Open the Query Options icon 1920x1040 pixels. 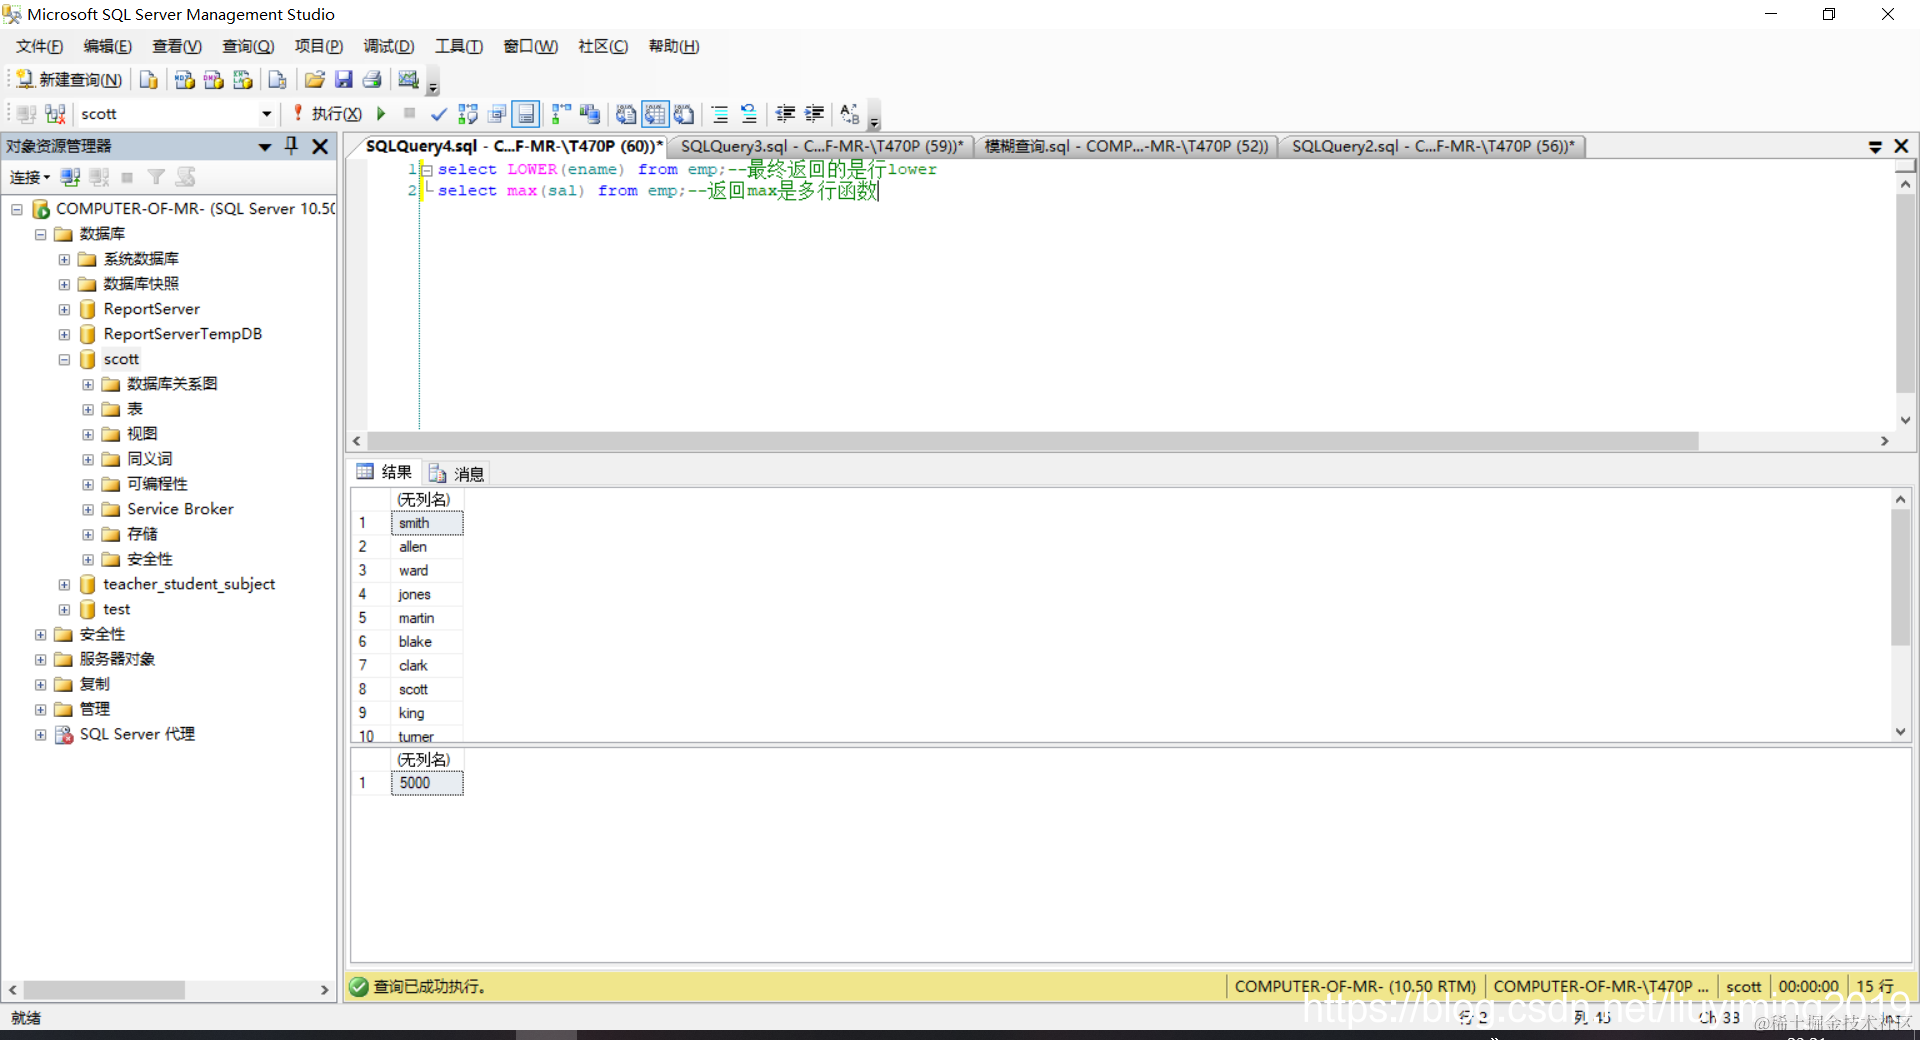(x=497, y=114)
